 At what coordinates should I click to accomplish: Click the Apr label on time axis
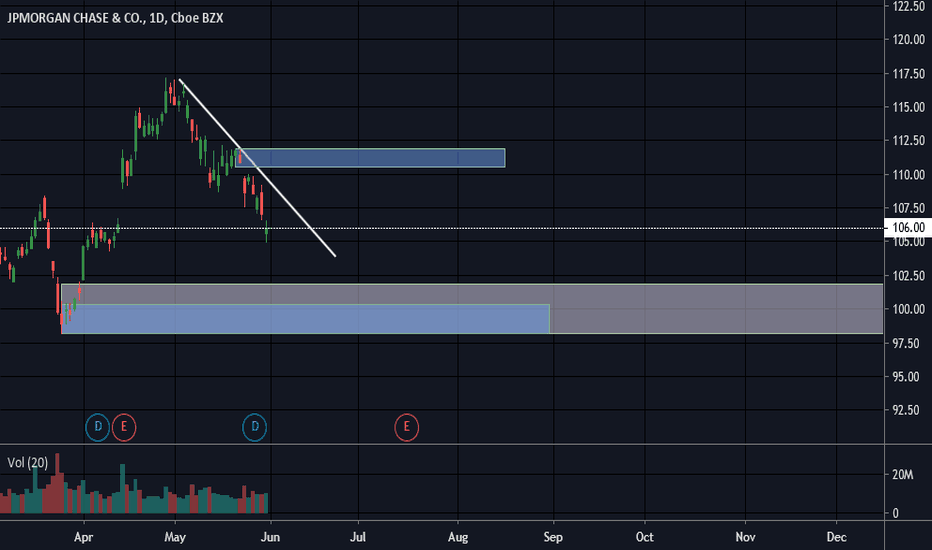[84, 537]
